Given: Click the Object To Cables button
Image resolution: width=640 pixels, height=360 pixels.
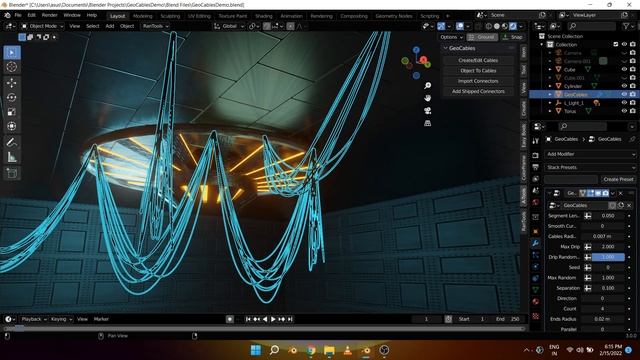Looking at the screenshot, I should pos(478,71).
